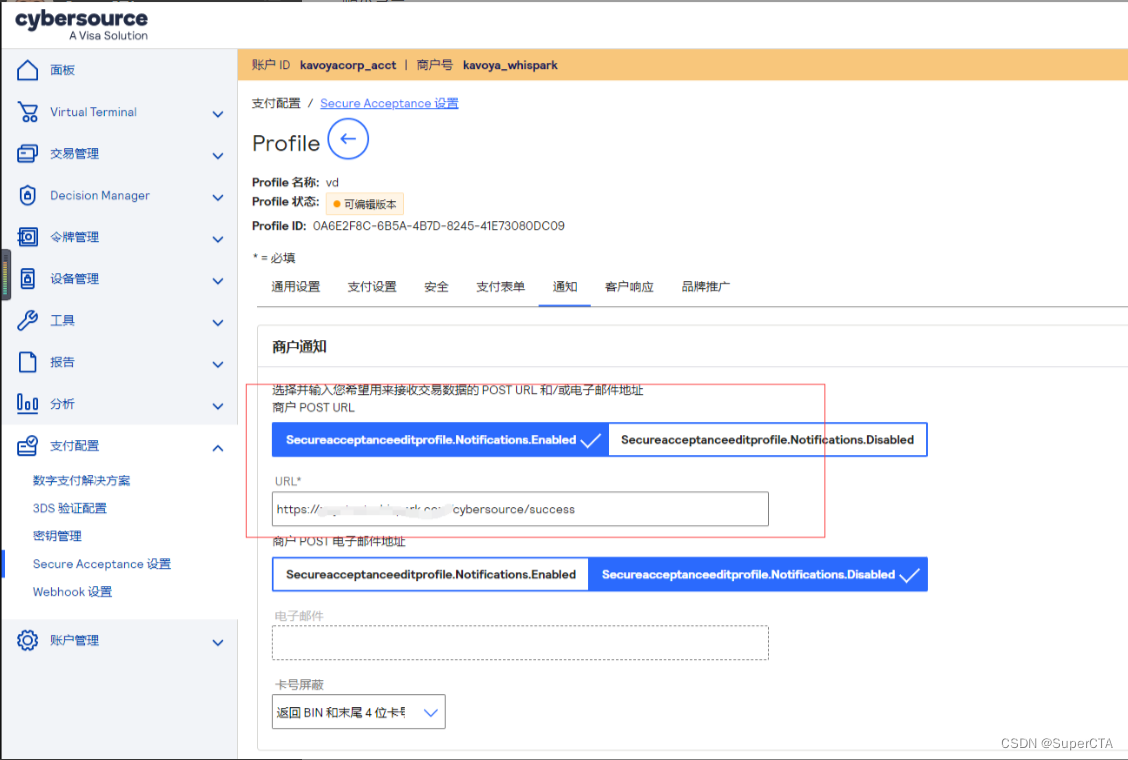
Task: Expand the Decision Manager chevron
Action: [x=218, y=197]
